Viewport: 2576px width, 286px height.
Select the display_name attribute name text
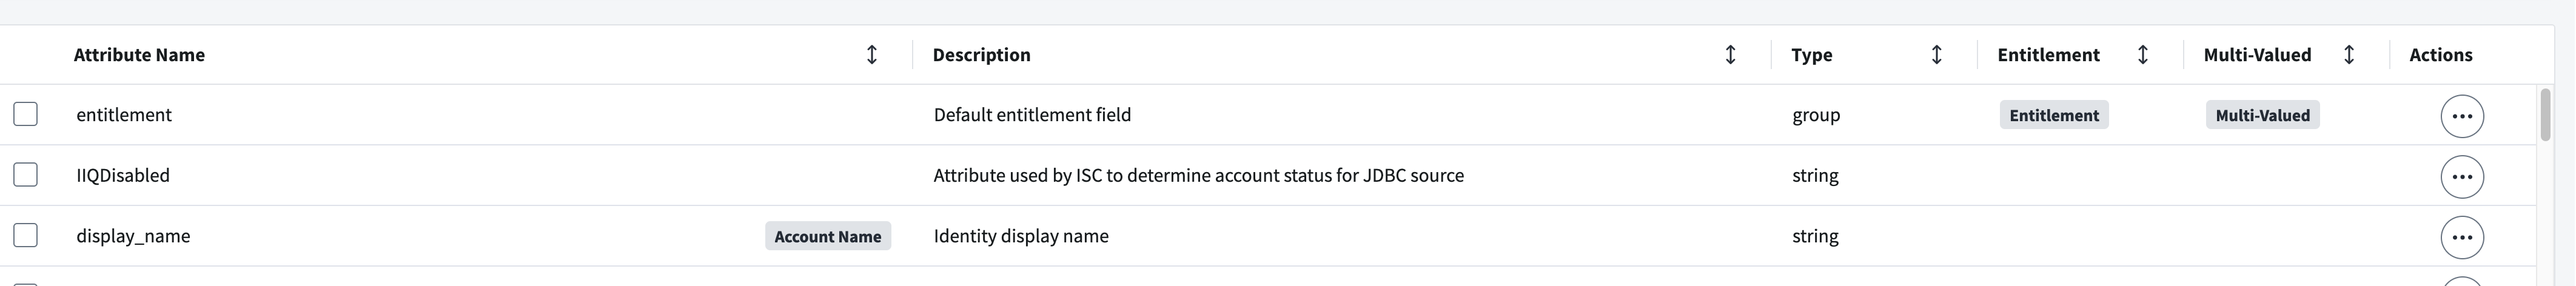(133, 236)
